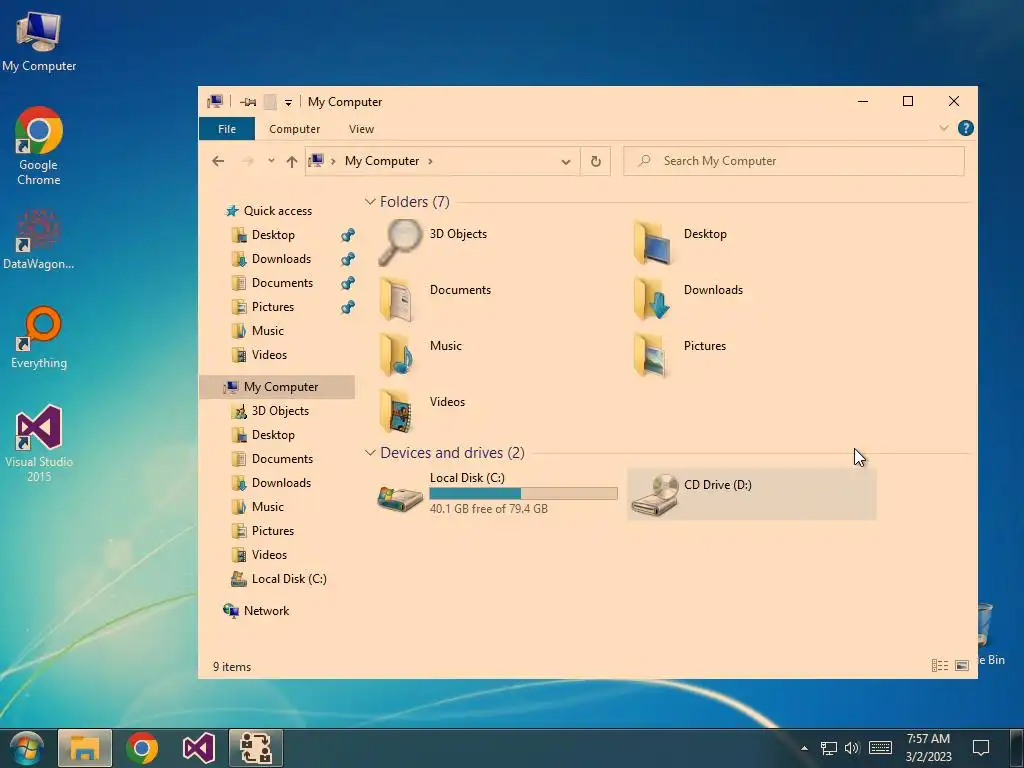The height and width of the screenshot is (768, 1024).
Task: Select the Pictures folder in Folders group
Action: pos(680,355)
